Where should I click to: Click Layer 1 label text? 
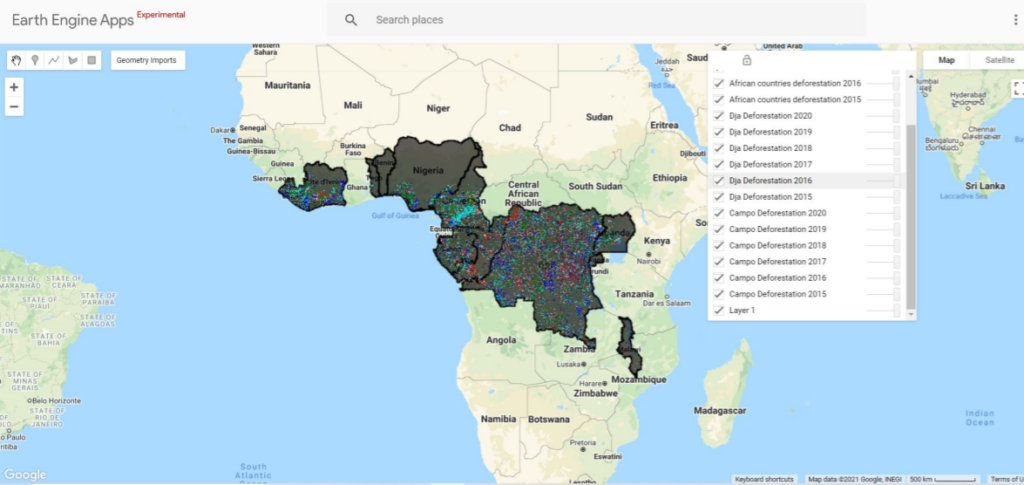[742, 311]
